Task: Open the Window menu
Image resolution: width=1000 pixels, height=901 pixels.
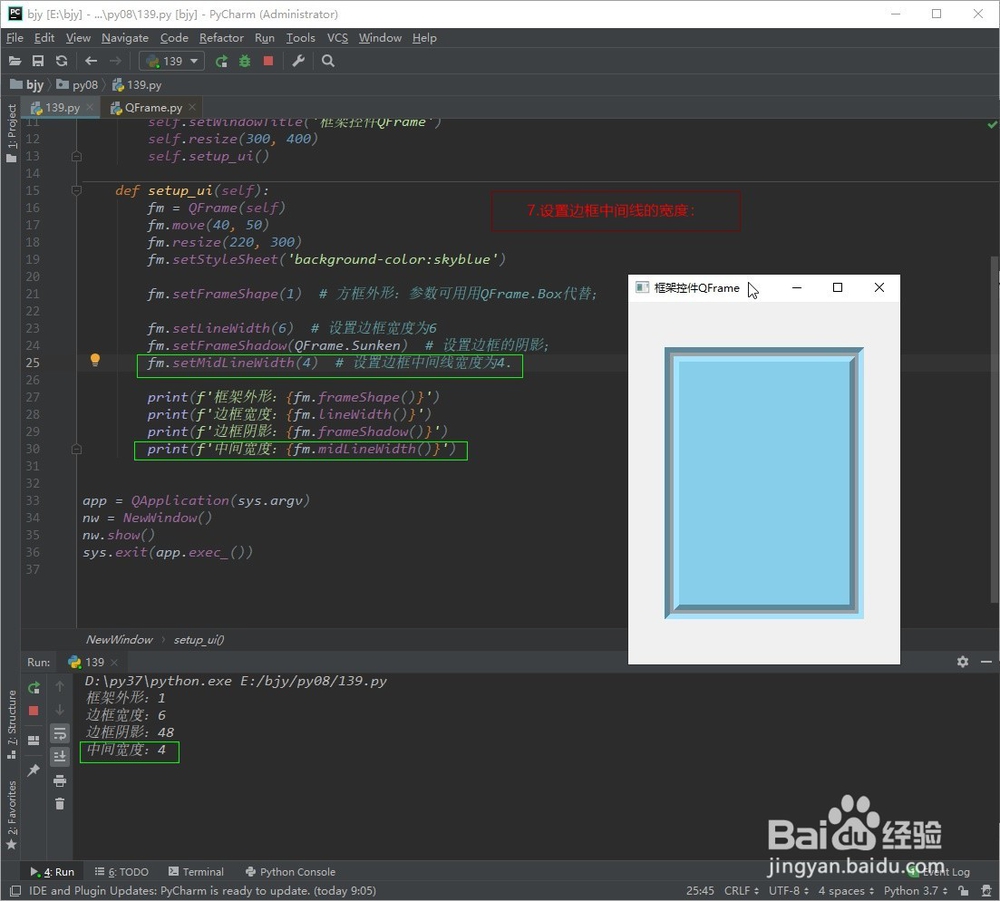Action: (380, 38)
